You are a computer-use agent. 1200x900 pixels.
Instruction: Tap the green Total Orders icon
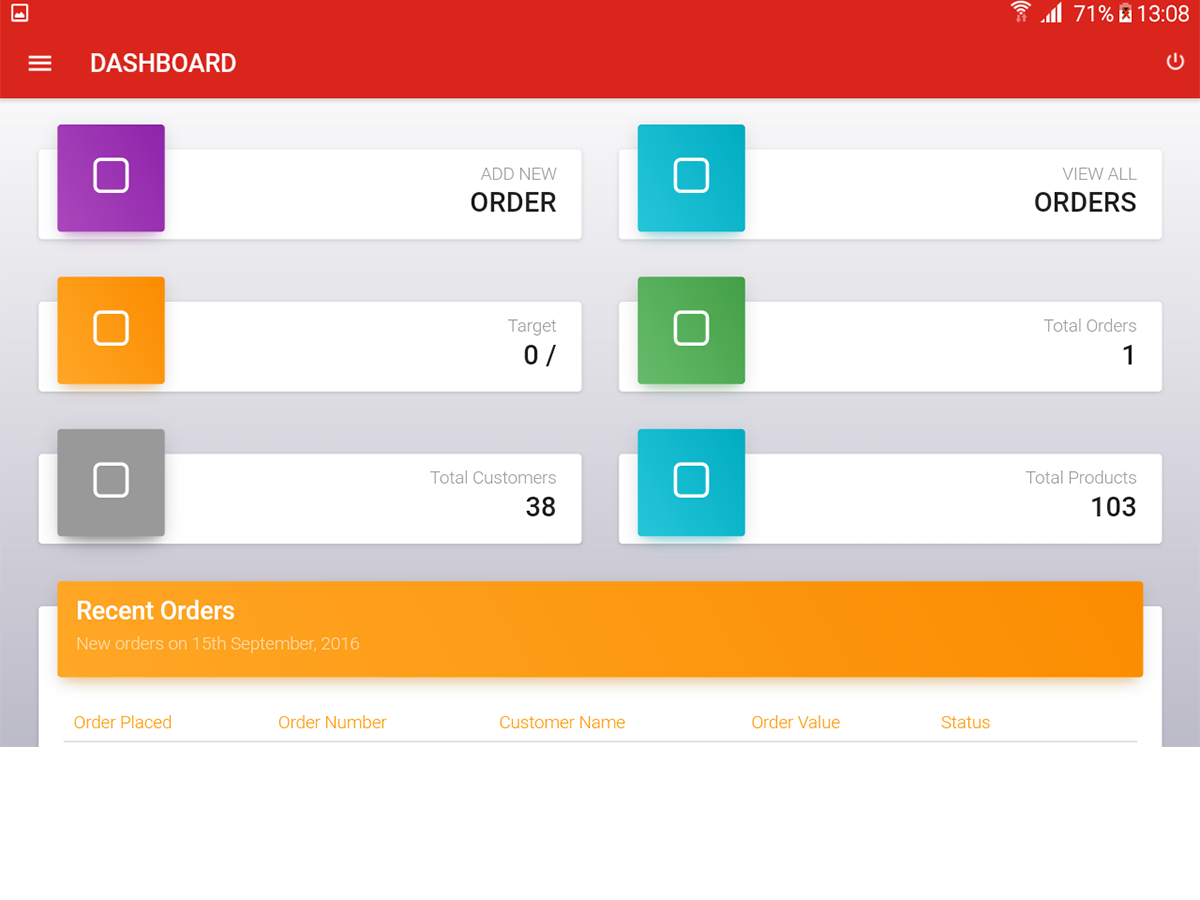(x=691, y=329)
